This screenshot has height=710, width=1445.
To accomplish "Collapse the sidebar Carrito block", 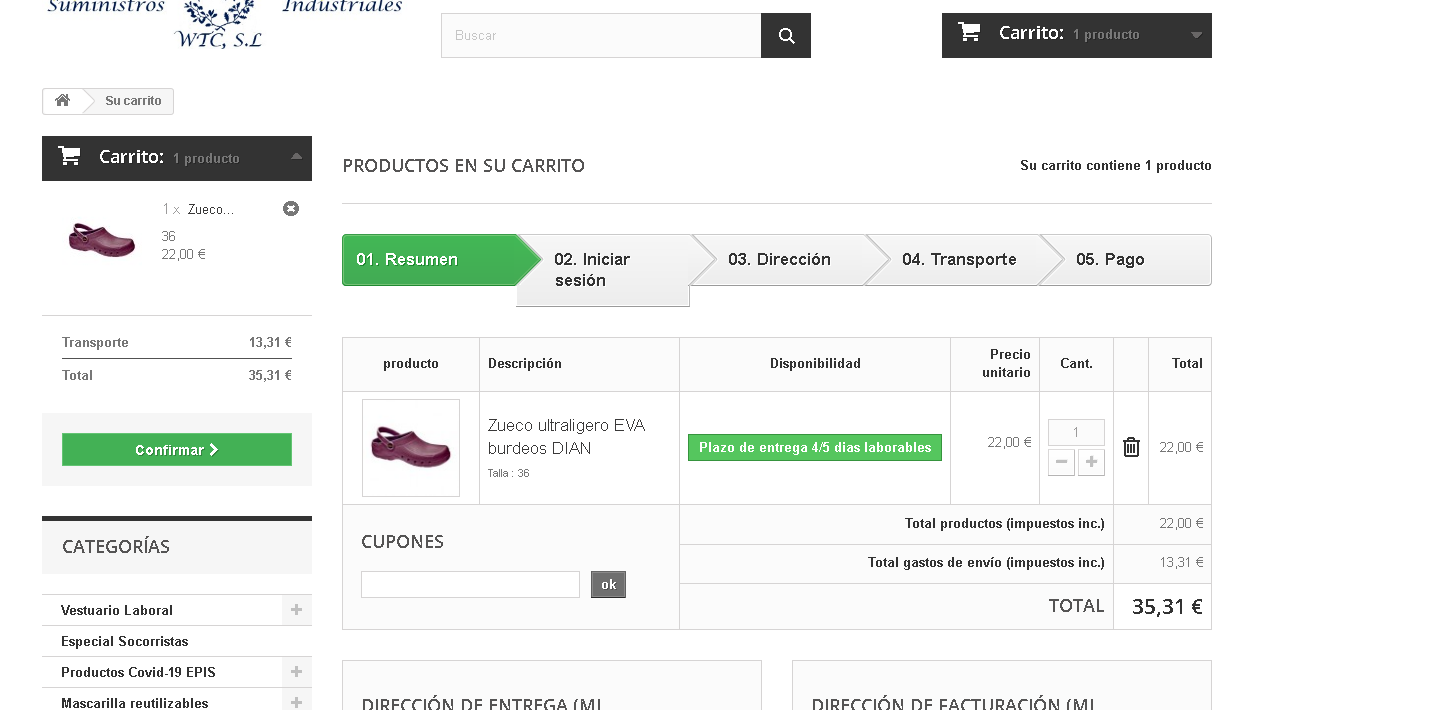I will click(296, 157).
